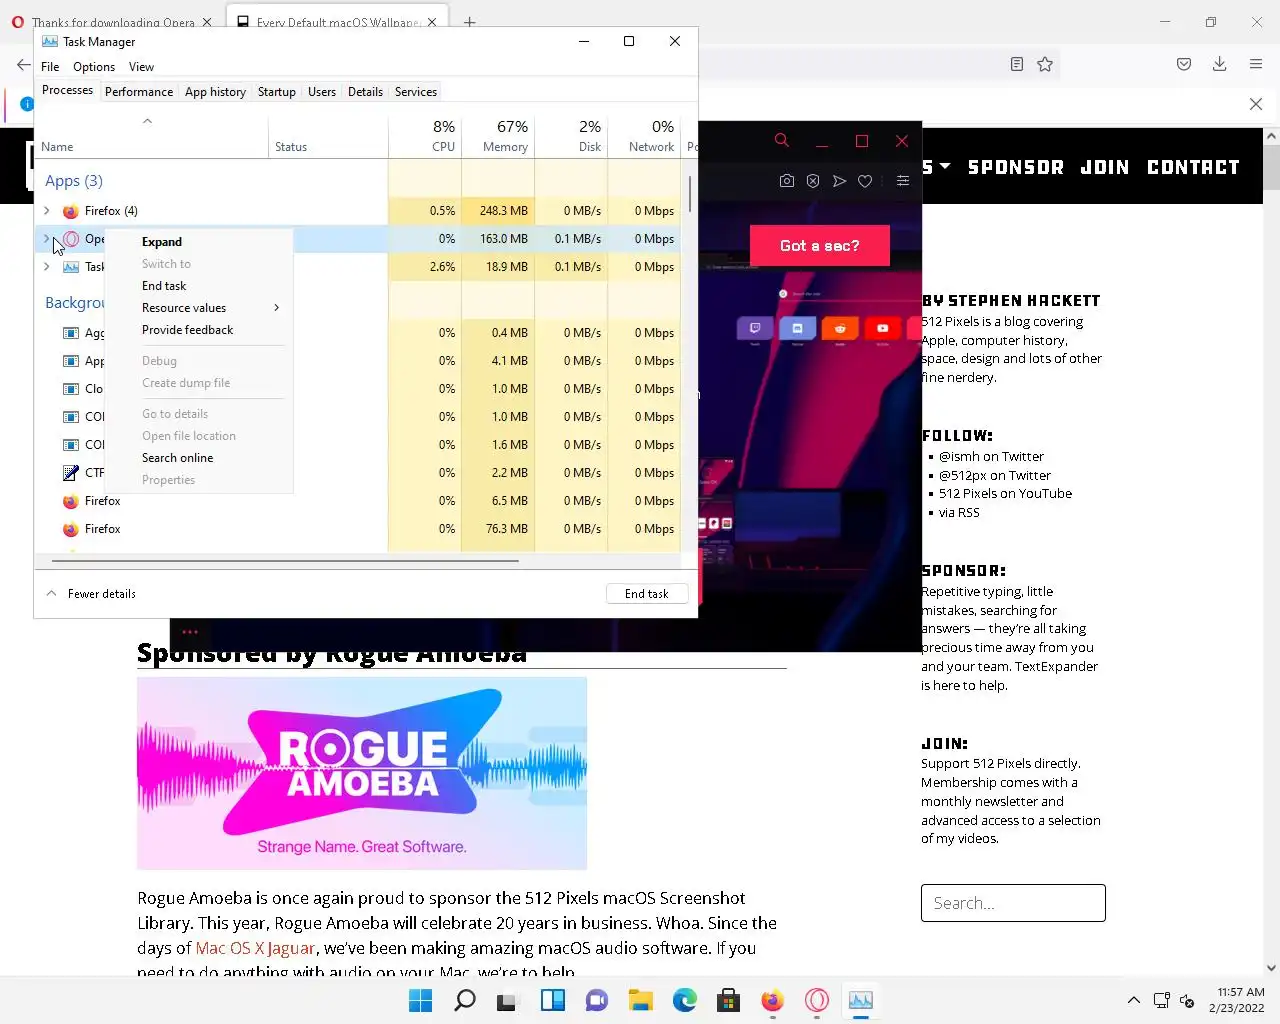Open Resource values submenu
Image resolution: width=1280 pixels, height=1024 pixels.
click(x=210, y=308)
